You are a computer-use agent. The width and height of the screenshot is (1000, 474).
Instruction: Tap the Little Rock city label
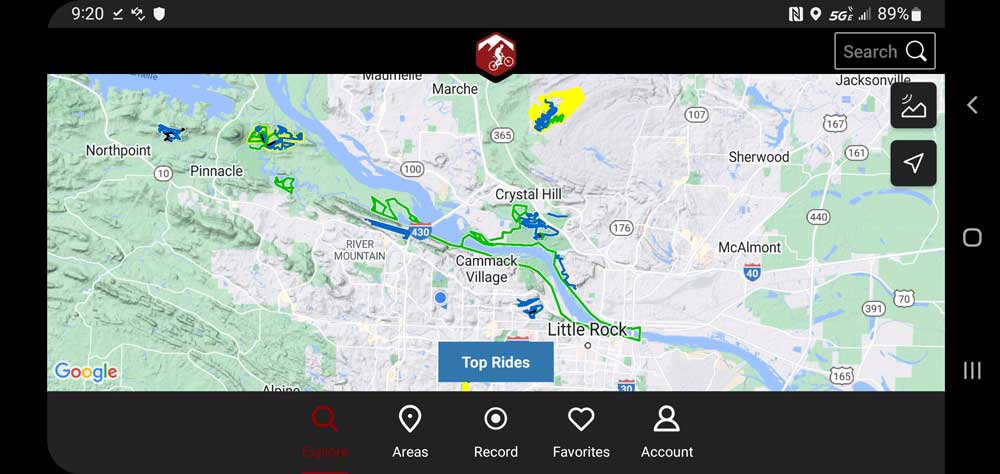point(587,330)
